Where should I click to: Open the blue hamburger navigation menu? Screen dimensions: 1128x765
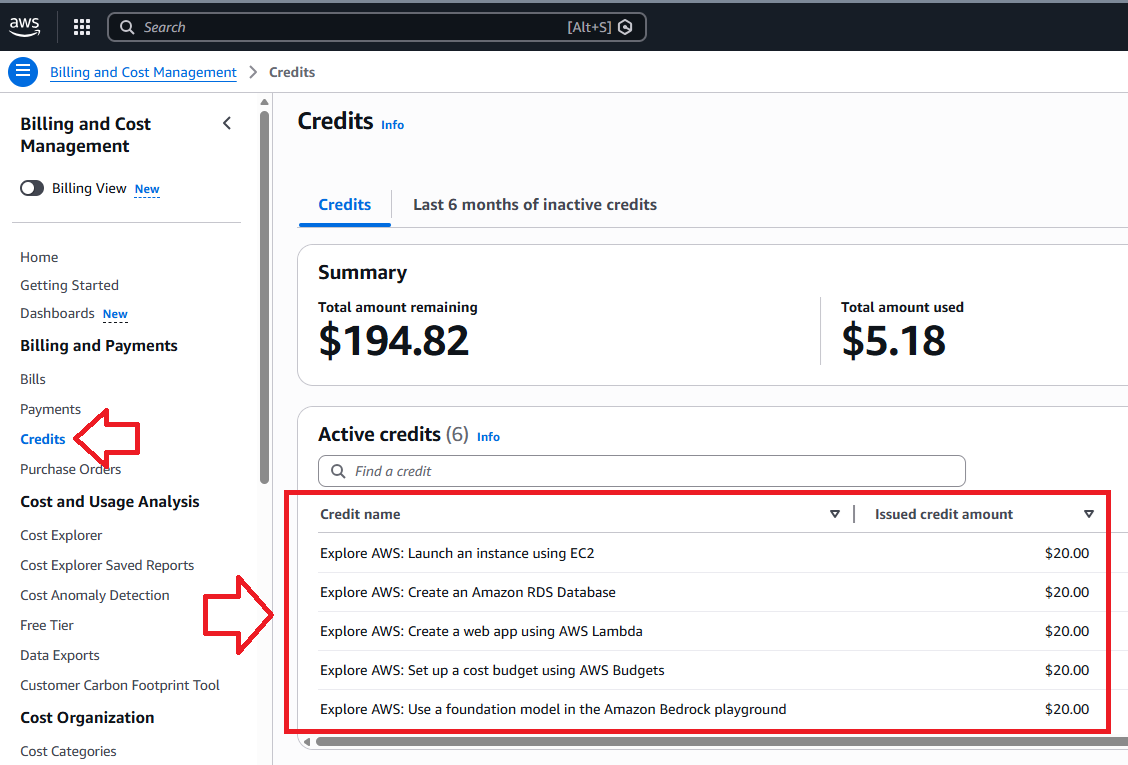[23, 71]
